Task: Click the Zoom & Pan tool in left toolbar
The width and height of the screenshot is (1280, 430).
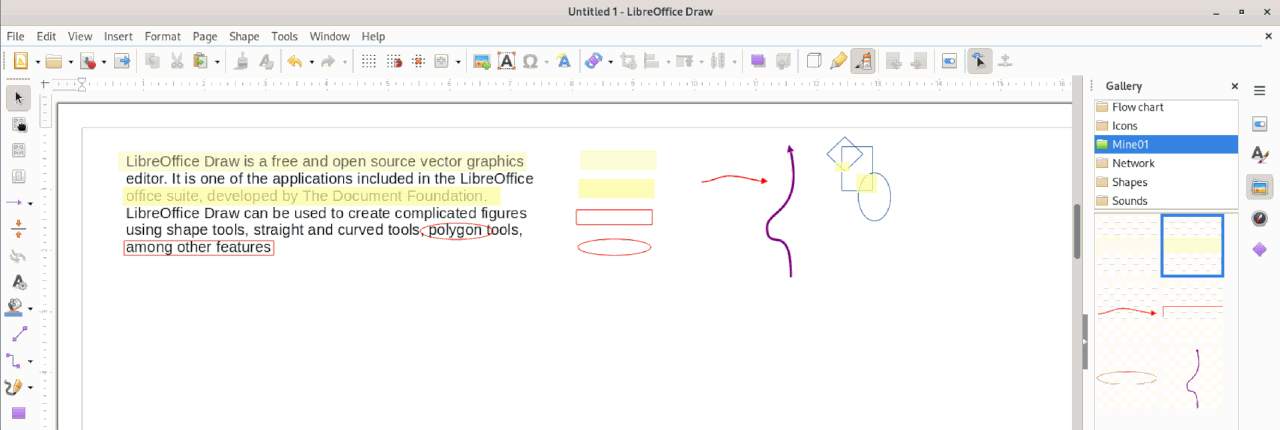Action: (18, 124)
